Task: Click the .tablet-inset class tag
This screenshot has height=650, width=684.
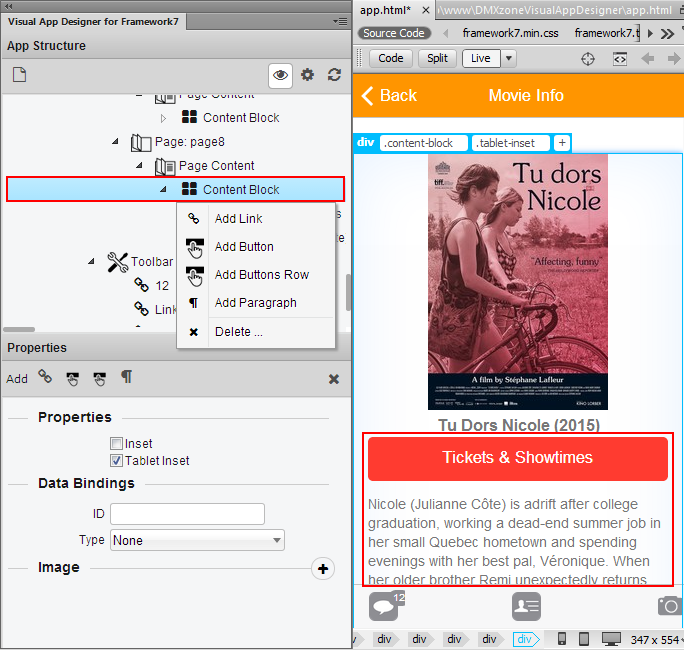Action: [x=510, y=143]
